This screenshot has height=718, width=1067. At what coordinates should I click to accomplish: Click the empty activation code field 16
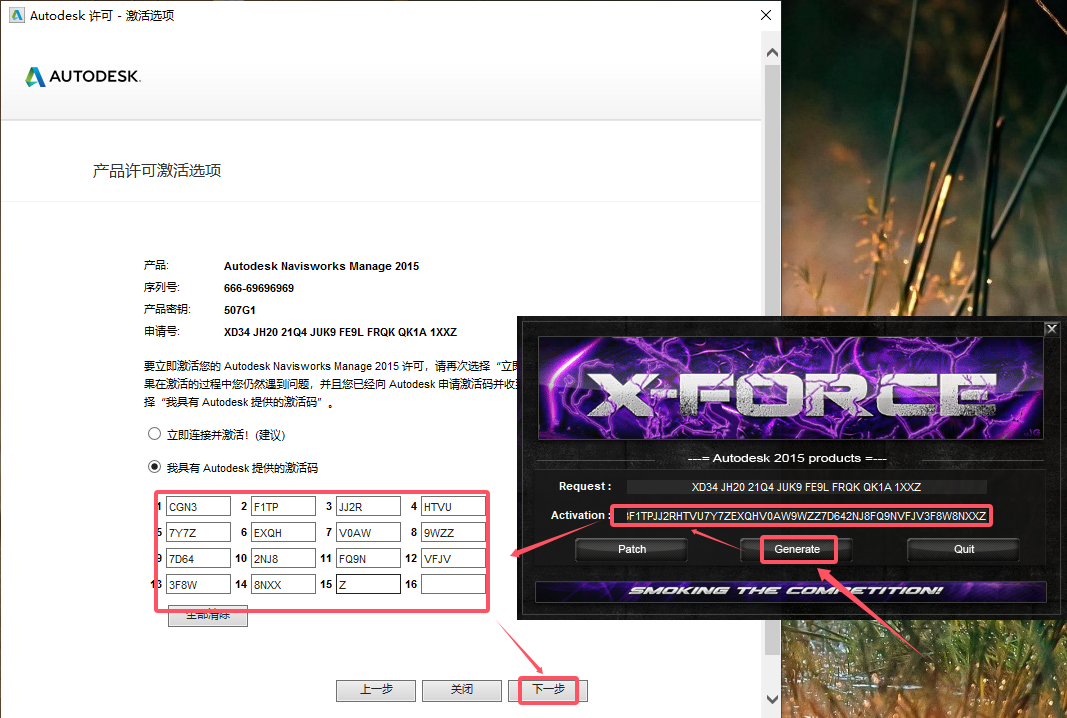point(453,585)
